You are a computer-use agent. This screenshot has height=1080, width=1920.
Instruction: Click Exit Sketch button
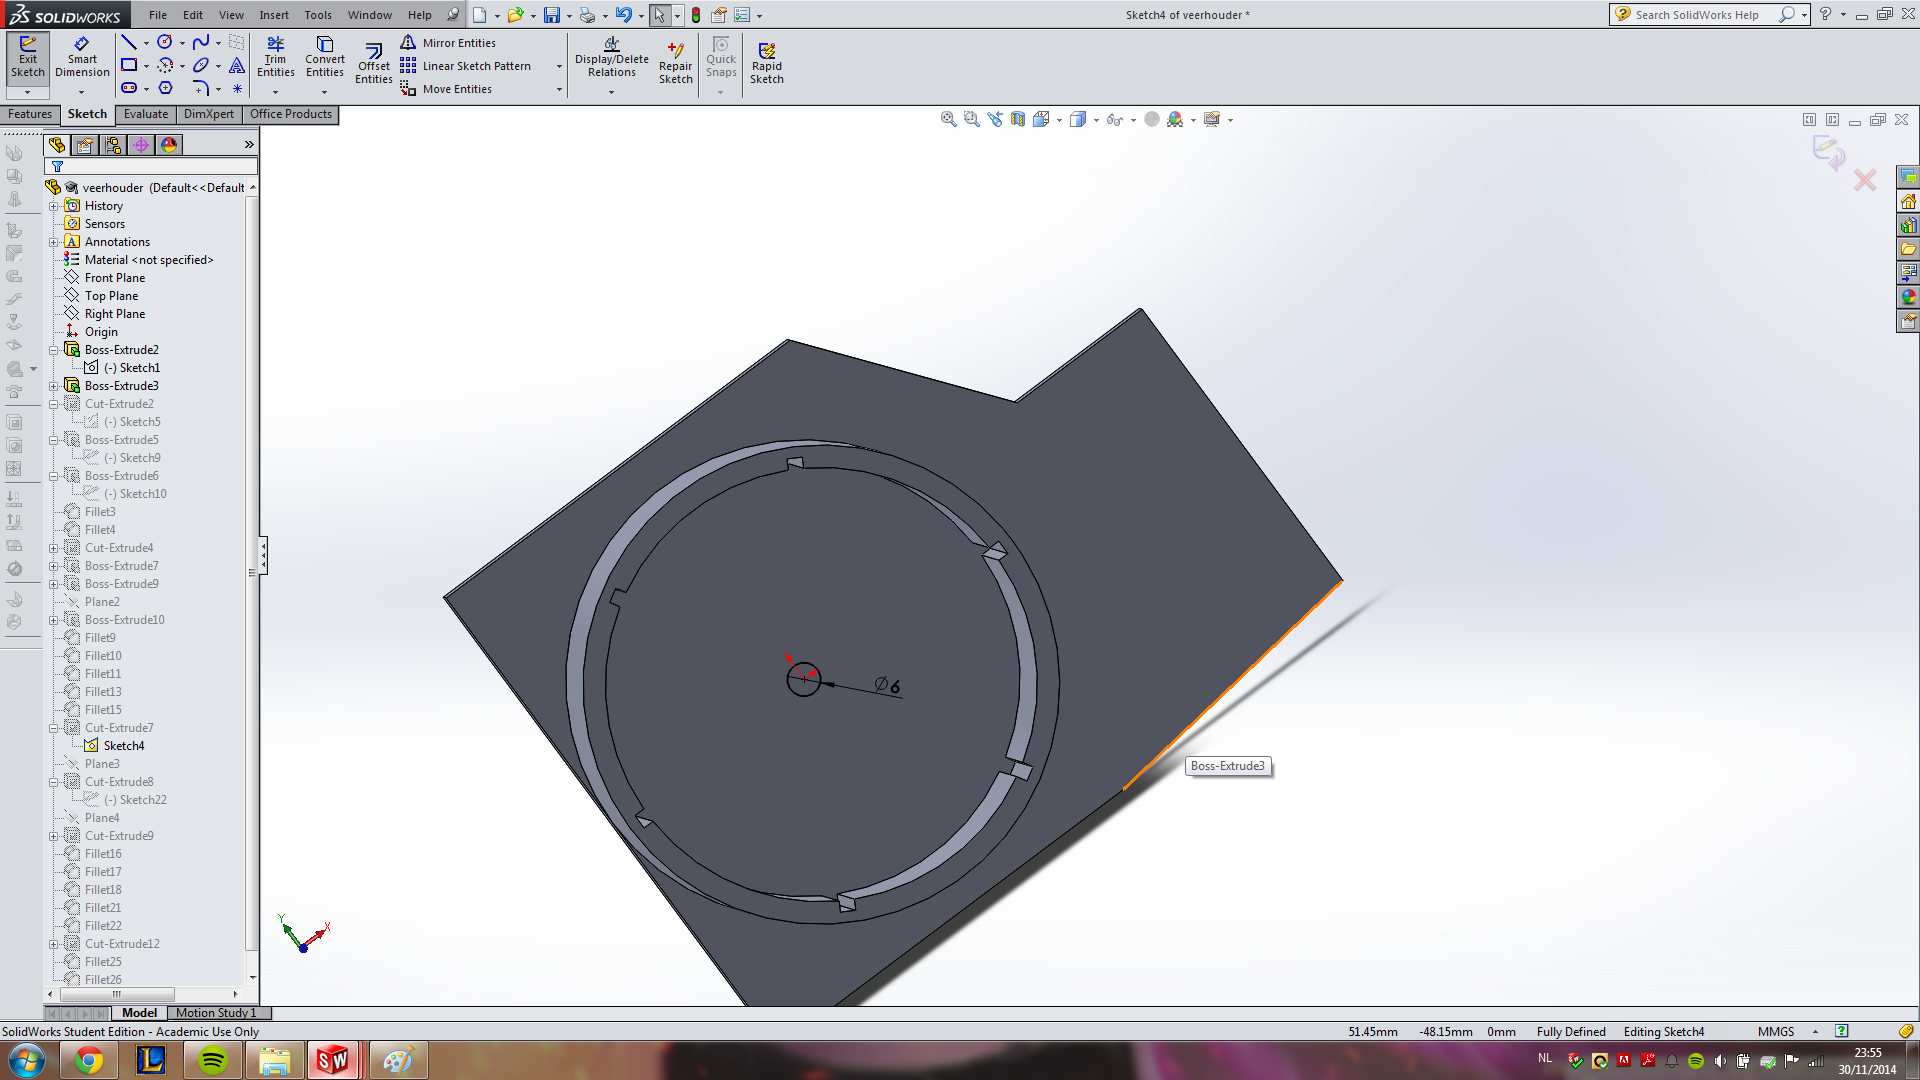tap(28, 57)
